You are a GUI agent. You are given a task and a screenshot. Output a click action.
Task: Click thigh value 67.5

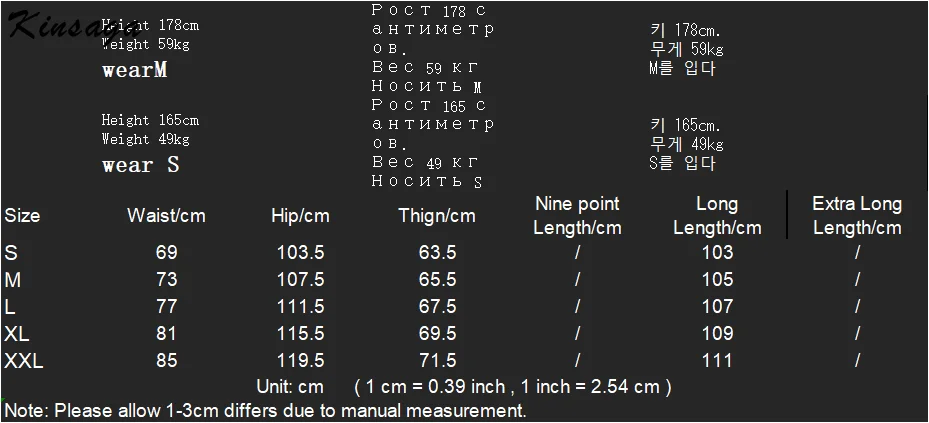tap(437, 307)
